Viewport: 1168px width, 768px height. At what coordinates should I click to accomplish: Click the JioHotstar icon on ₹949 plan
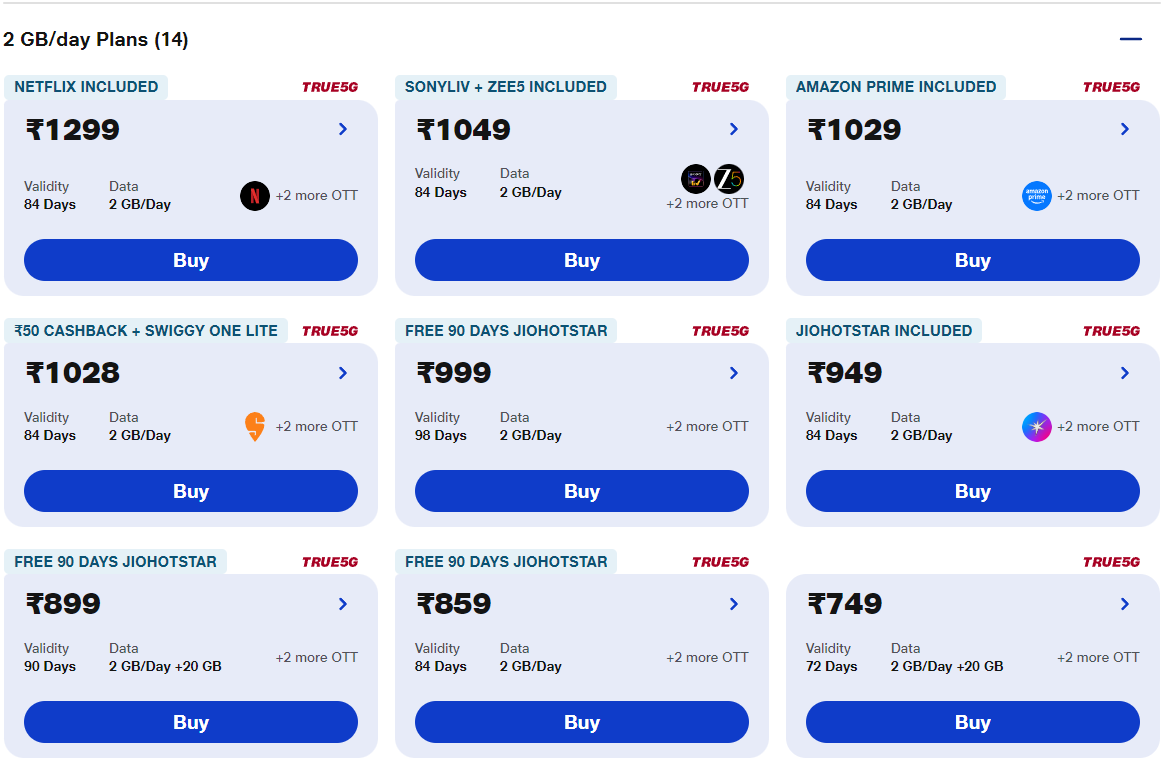(1037, 427)
